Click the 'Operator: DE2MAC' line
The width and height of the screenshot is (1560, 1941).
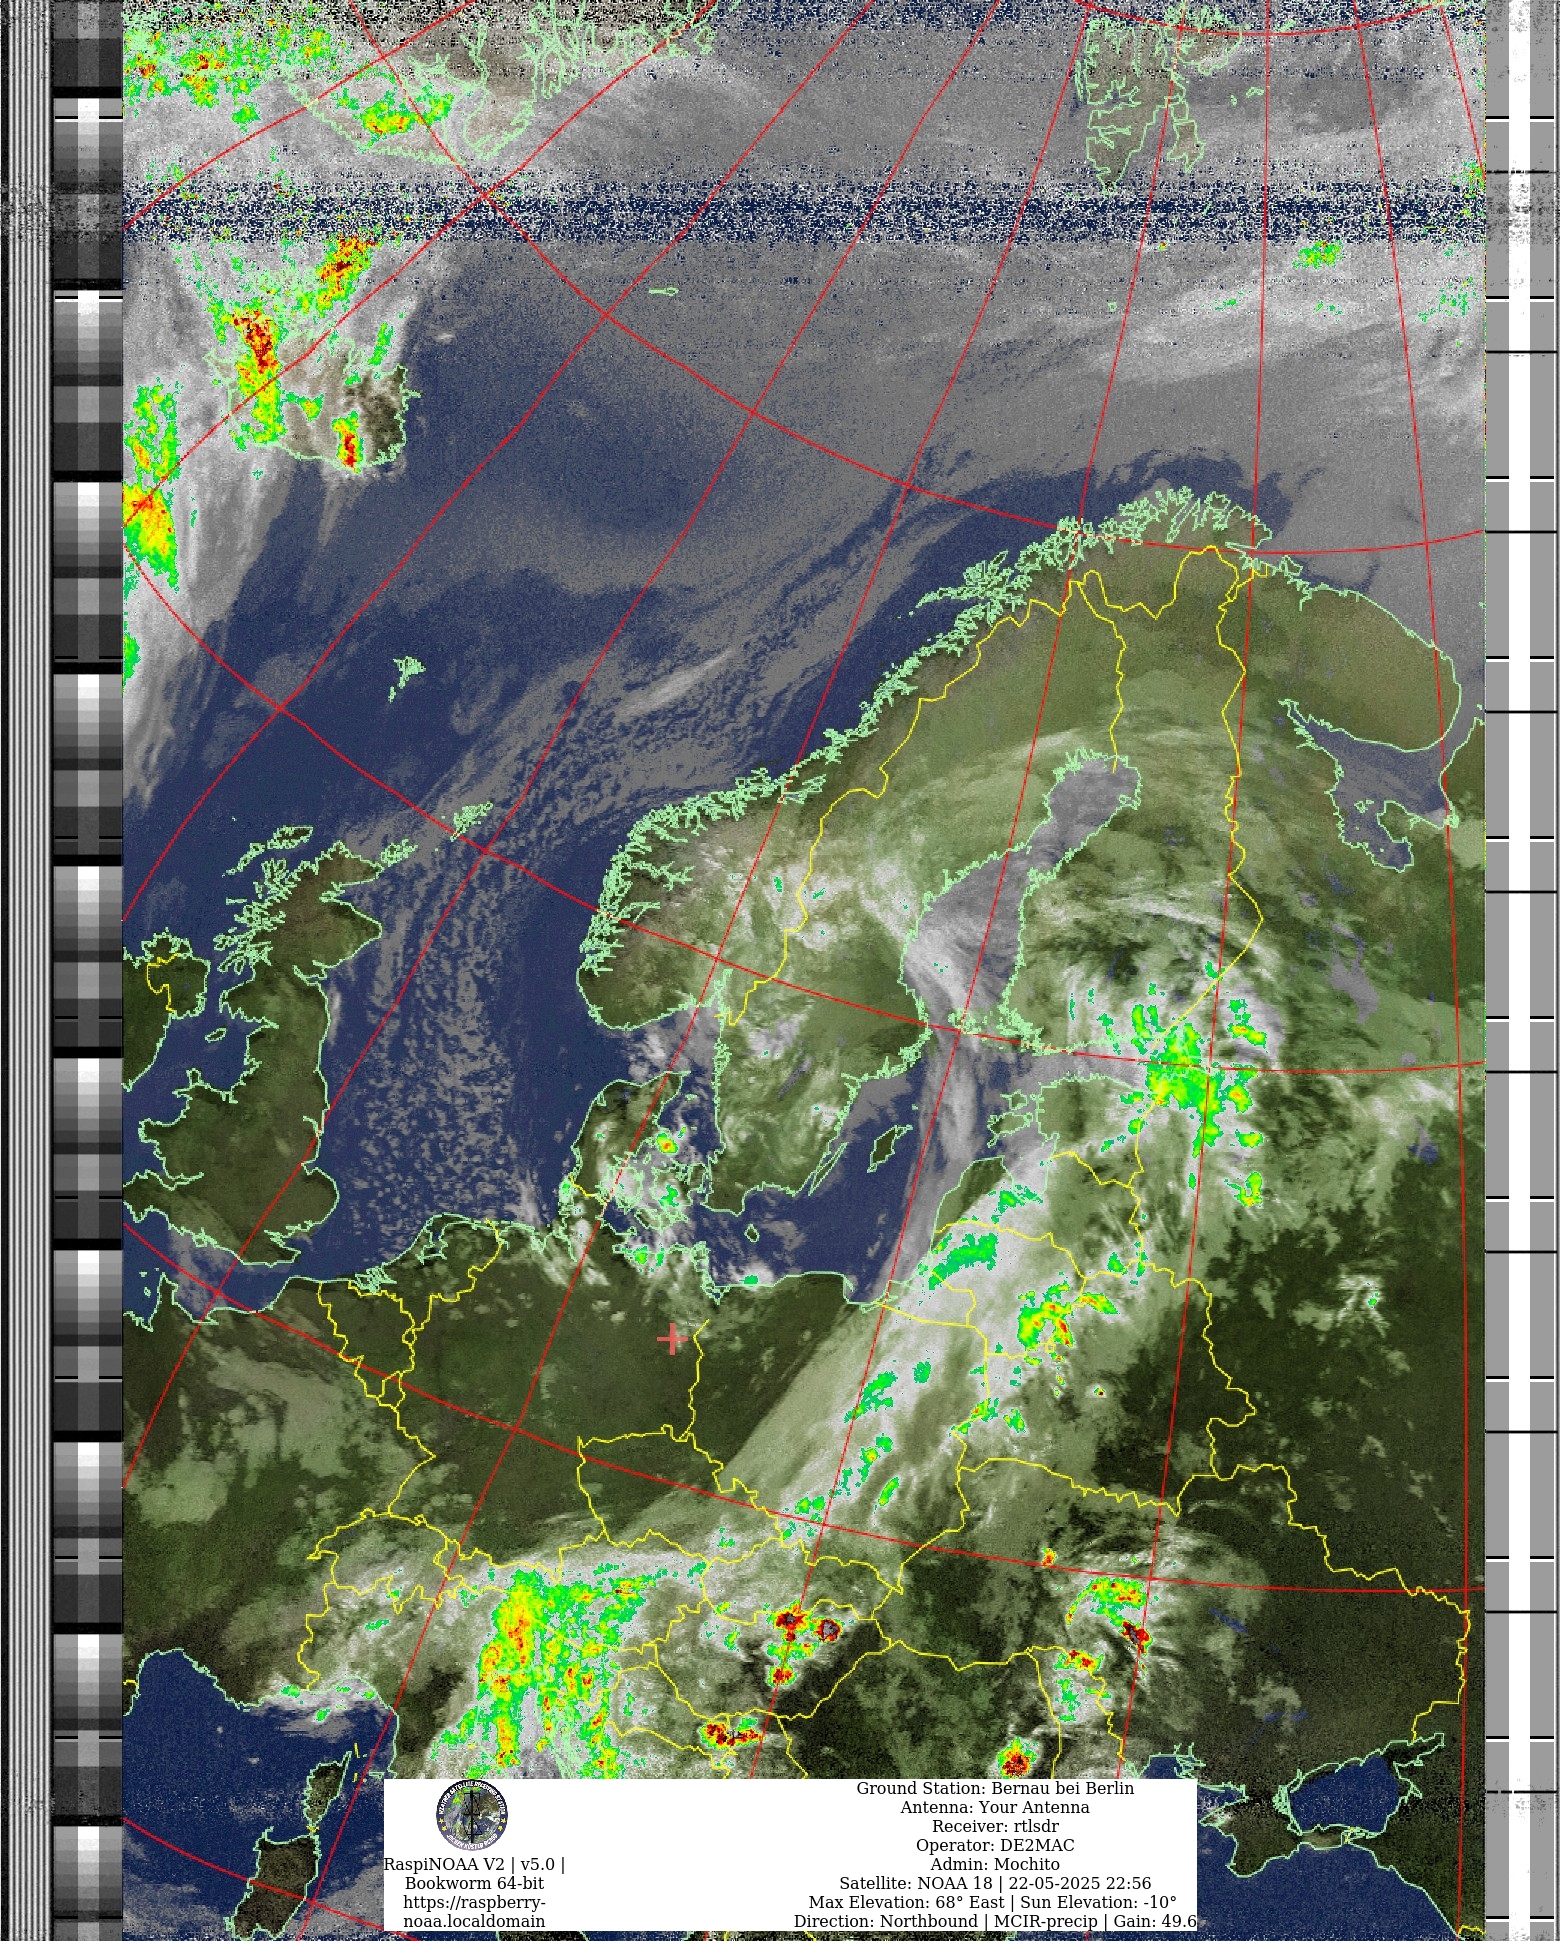[x=995, y=1845]
